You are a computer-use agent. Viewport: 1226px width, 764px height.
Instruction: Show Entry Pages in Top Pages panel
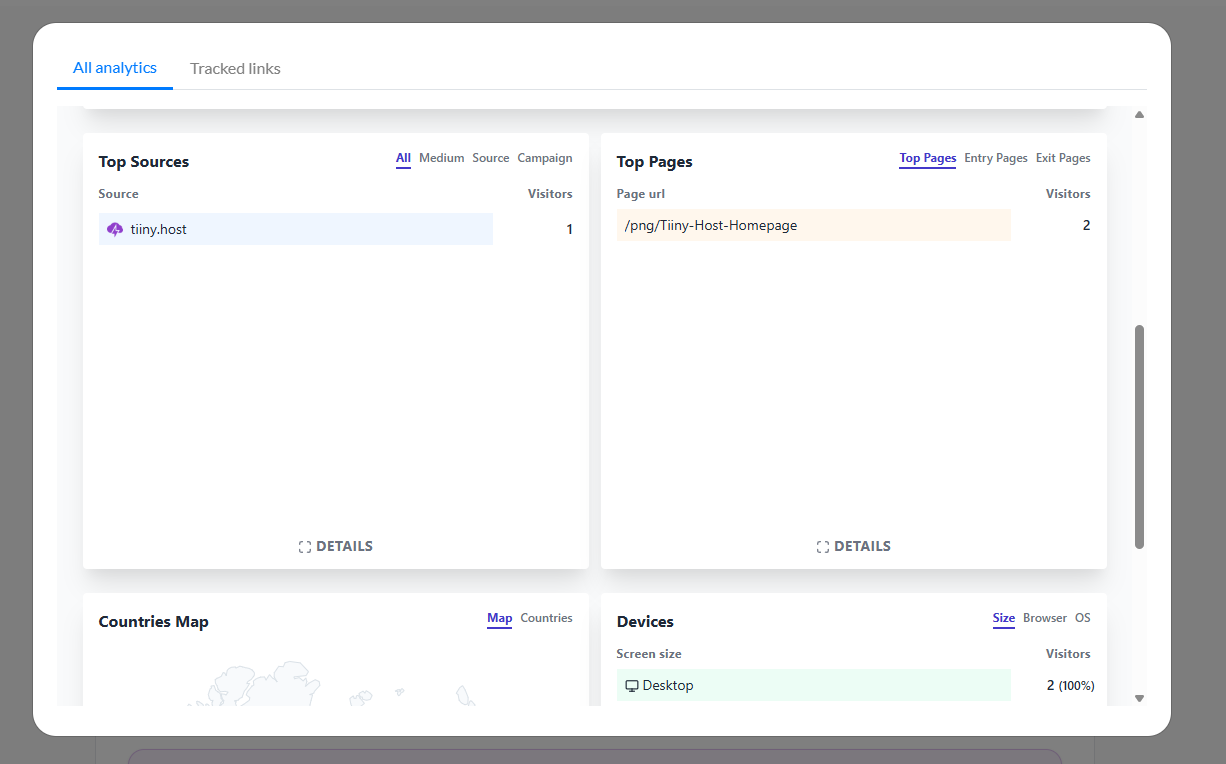[x=996, y=158]
